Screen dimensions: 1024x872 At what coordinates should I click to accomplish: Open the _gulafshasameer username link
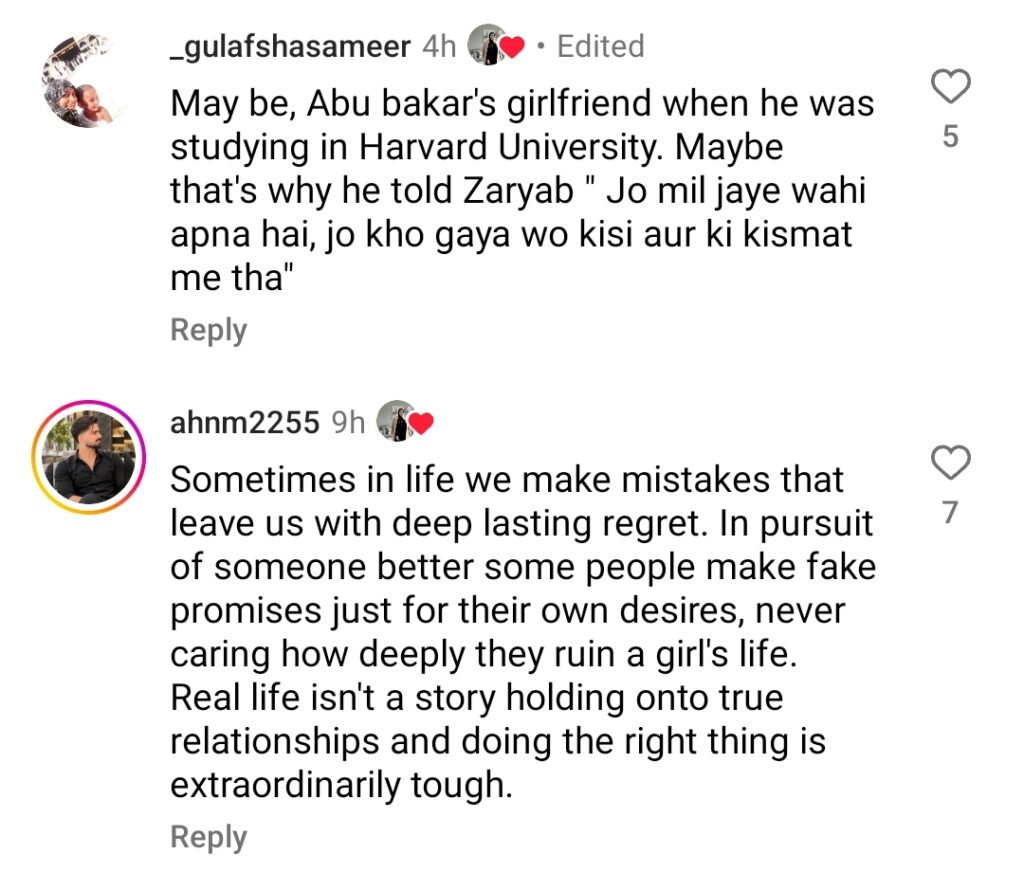coord(290,47)
